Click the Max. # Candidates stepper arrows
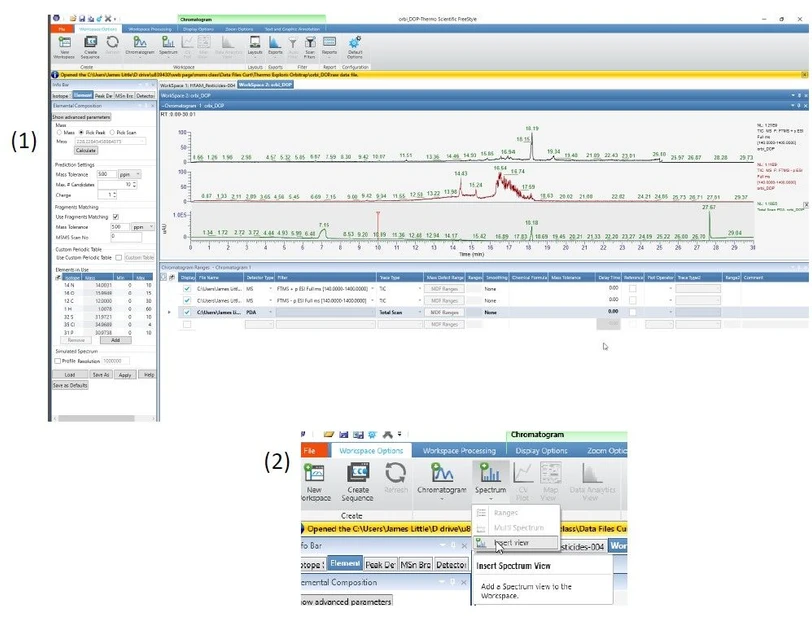812x617 pixels. click(135, 184)
